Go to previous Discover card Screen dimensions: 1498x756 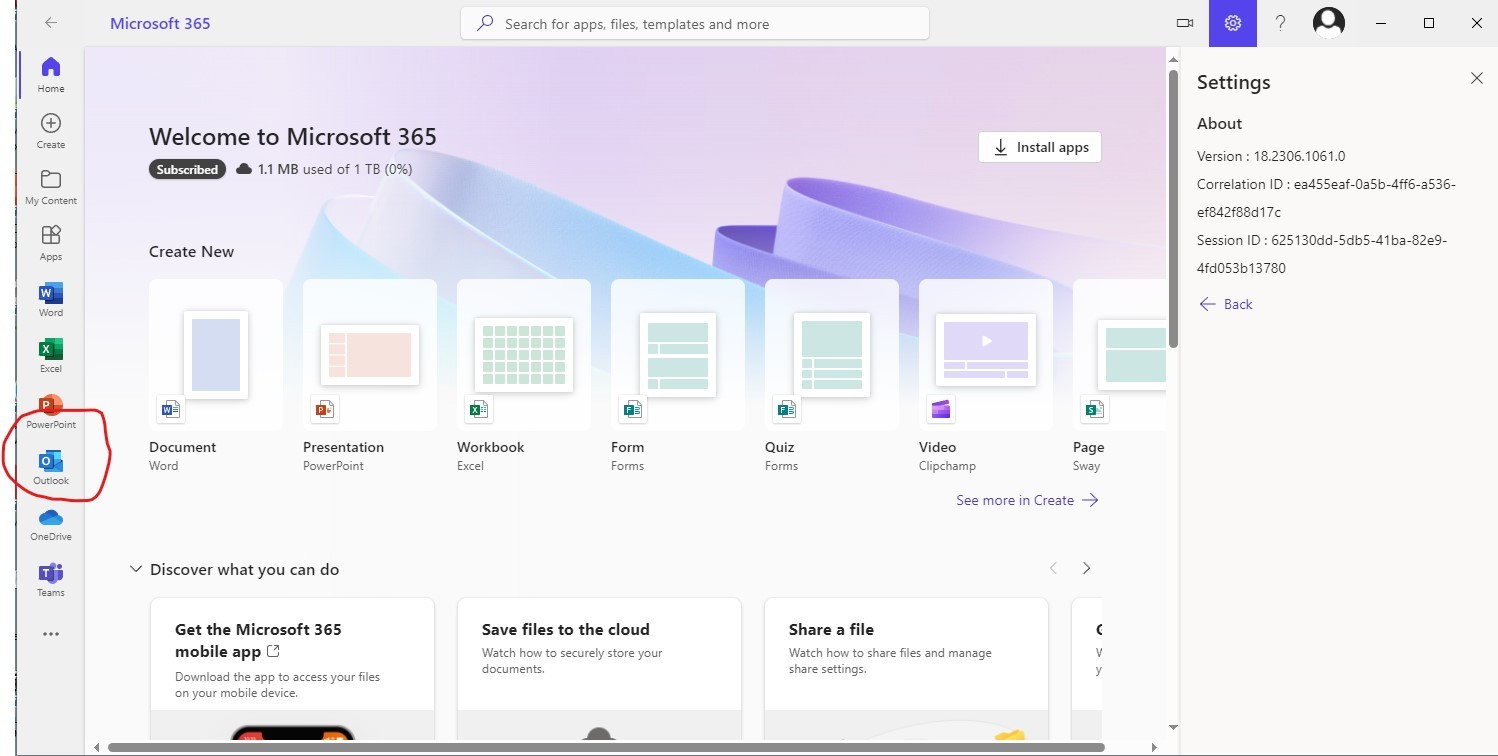[x=1053, y=568]
